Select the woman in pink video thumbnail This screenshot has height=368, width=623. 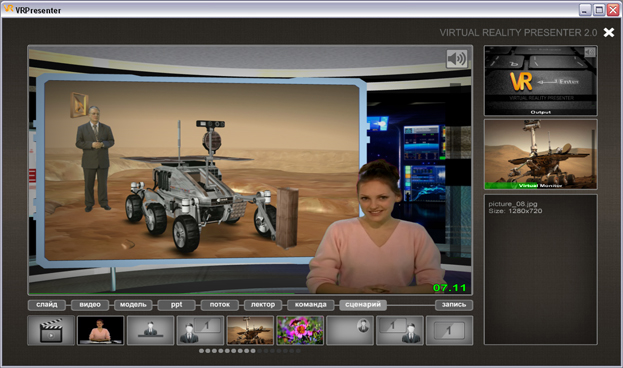tap(101, 330)
